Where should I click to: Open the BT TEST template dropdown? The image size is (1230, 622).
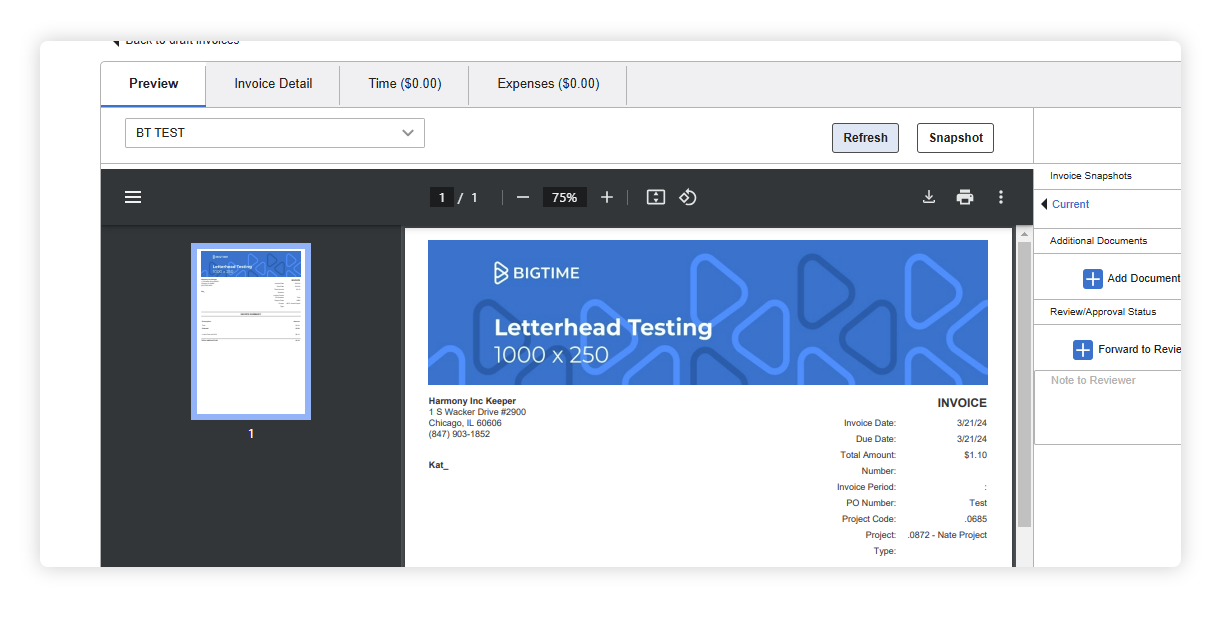click(x=275, y=133)
